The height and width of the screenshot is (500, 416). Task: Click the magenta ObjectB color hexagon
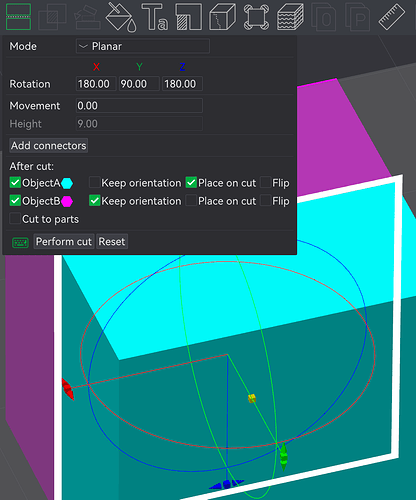click(x=67, y=201)
